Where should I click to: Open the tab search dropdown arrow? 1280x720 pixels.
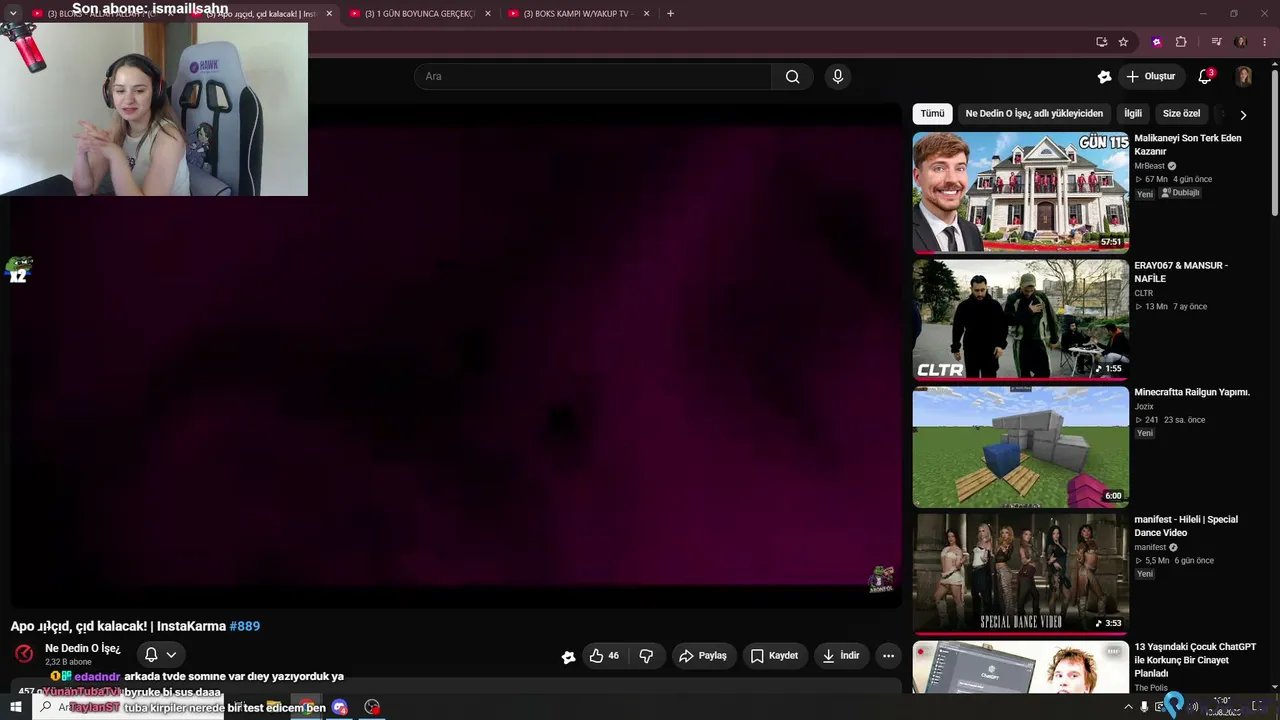14,14
